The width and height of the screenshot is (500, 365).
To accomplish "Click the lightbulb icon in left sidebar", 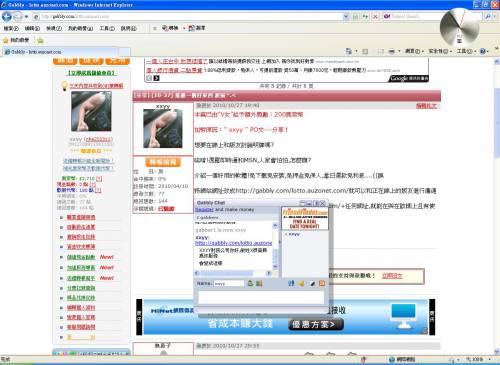I will [x=64, y=86].
